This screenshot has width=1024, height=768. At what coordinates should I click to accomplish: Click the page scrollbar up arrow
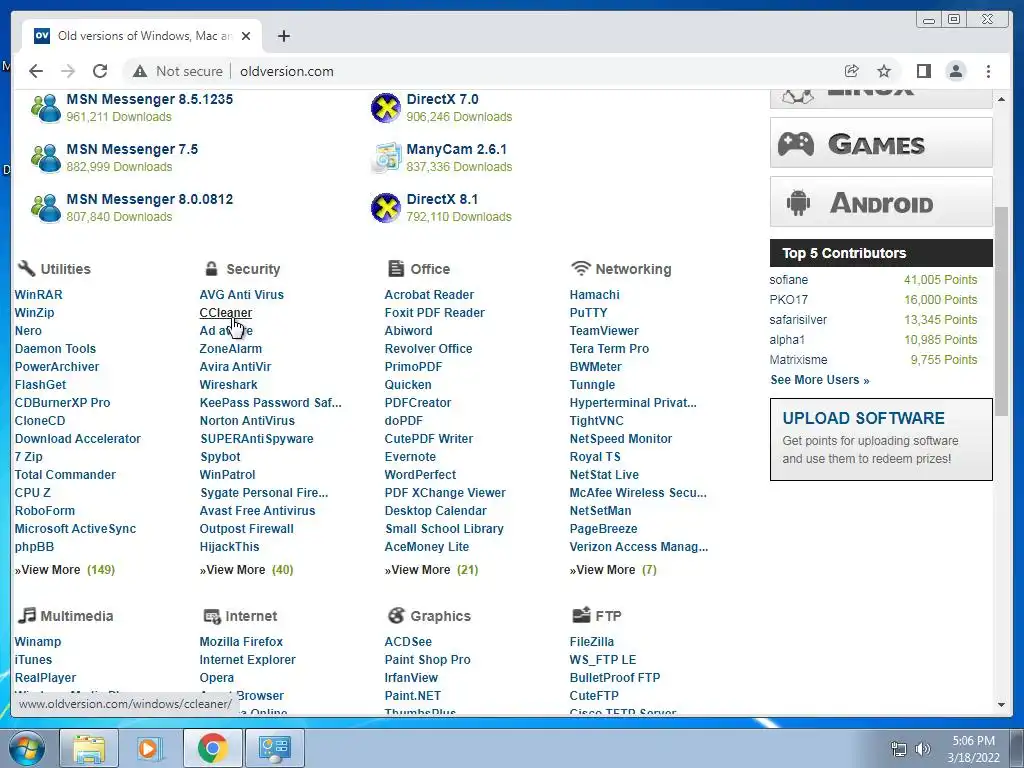[x=1002, y=99]
